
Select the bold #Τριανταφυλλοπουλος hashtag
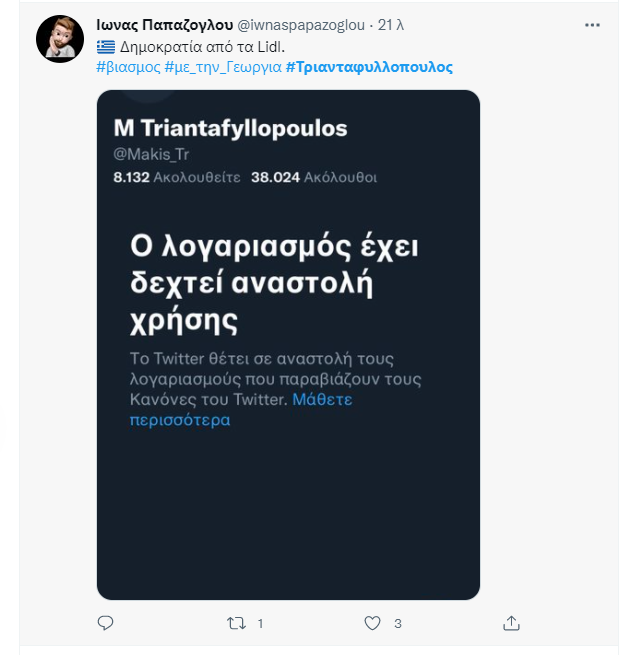click(x=369, y=67)
